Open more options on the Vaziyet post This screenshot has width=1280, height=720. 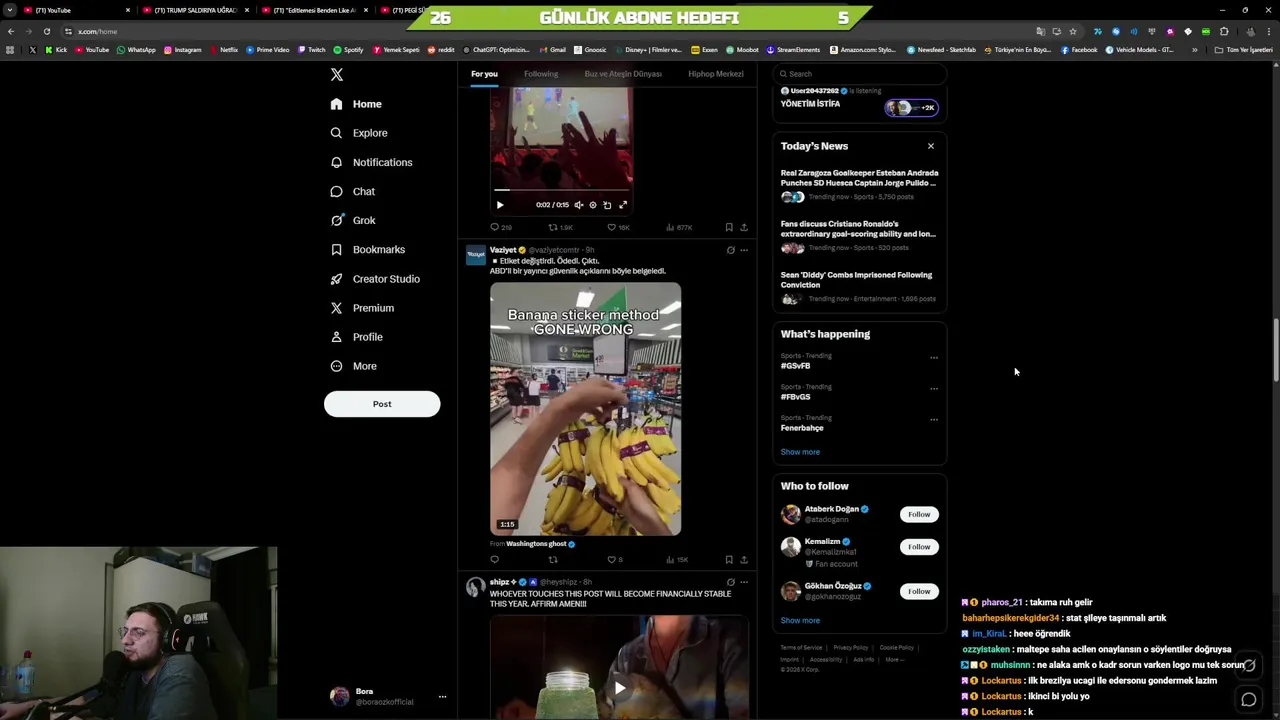[743, 250]
